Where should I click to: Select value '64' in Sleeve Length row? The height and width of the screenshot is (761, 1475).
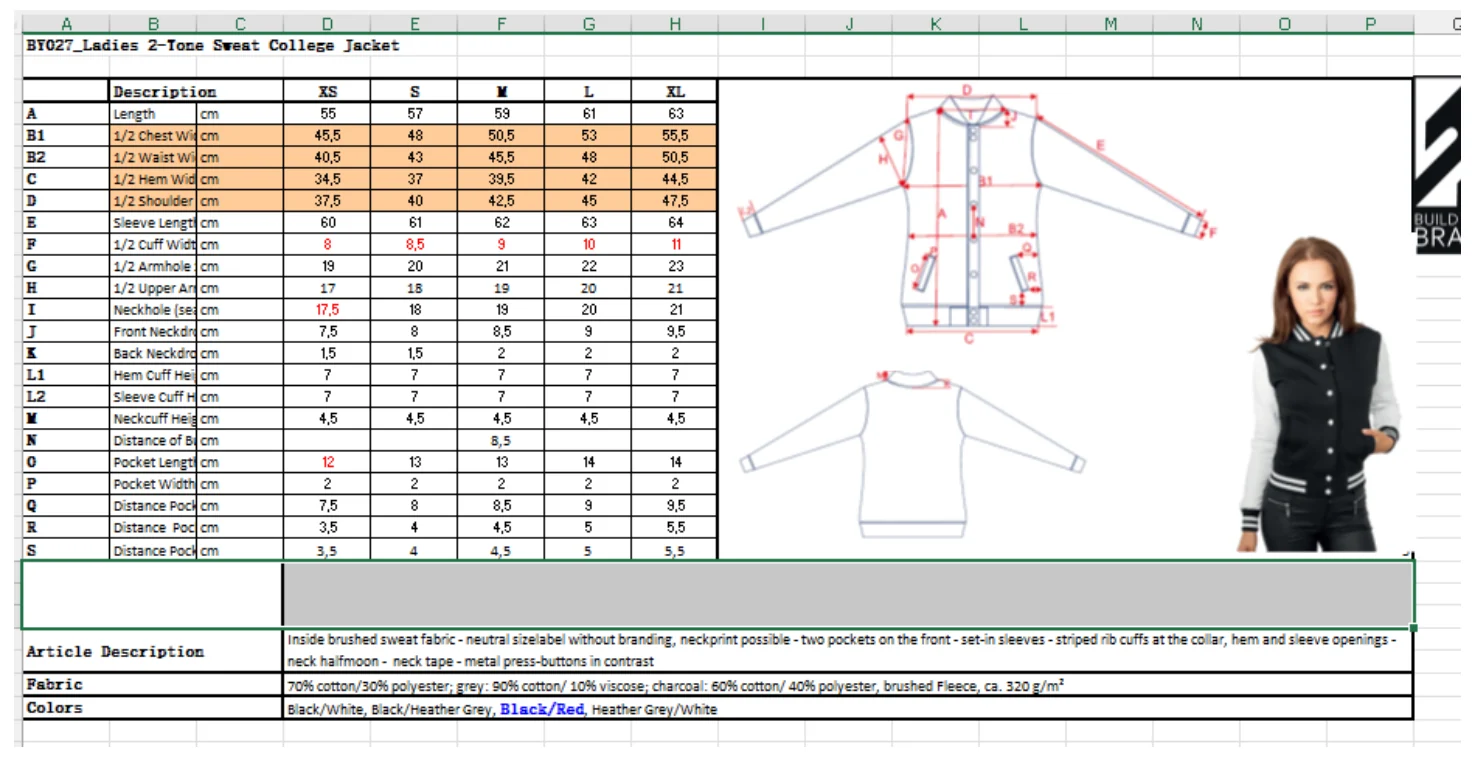point(675,223)
